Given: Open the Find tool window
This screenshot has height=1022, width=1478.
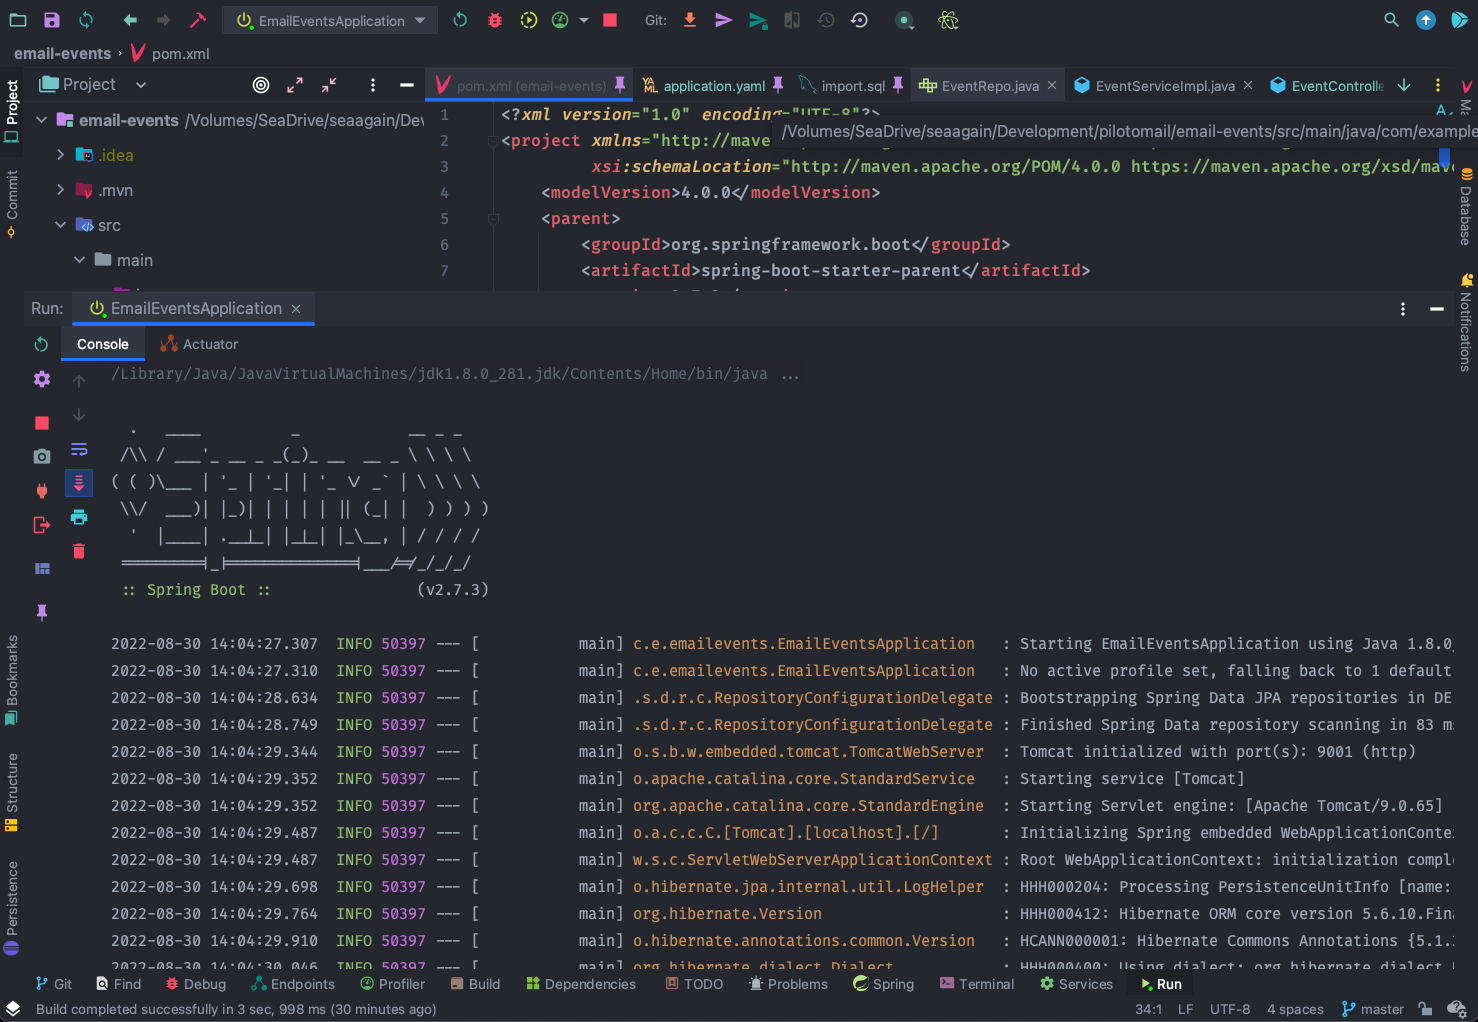Looking at the screenshot, I should point(118,984).
